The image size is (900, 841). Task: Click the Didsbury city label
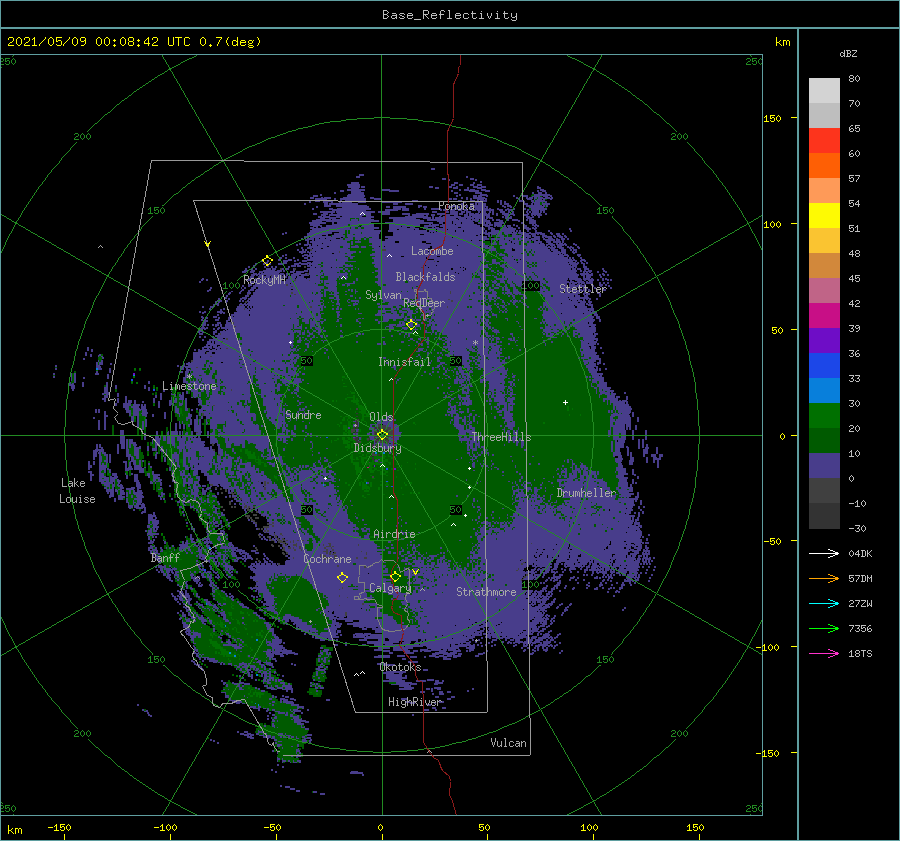[x=377, y=448]
